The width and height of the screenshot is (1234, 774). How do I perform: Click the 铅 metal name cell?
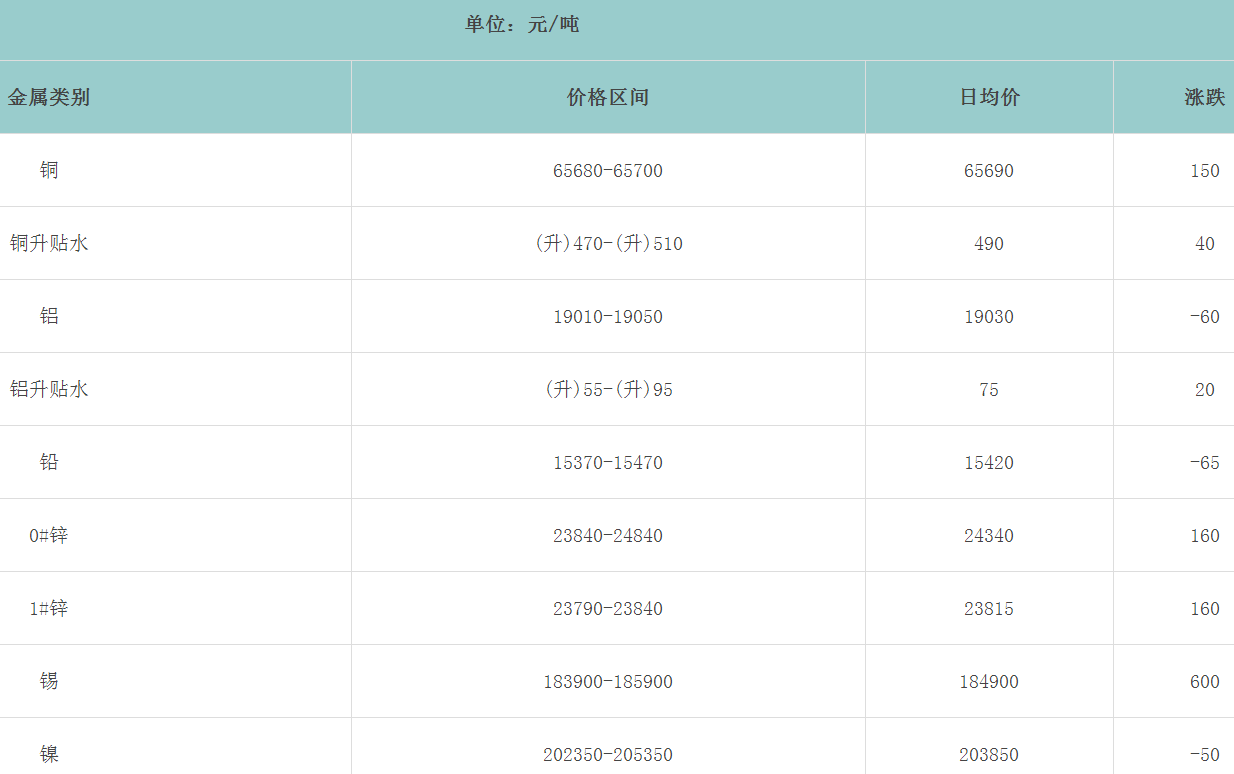pos(49,462)
